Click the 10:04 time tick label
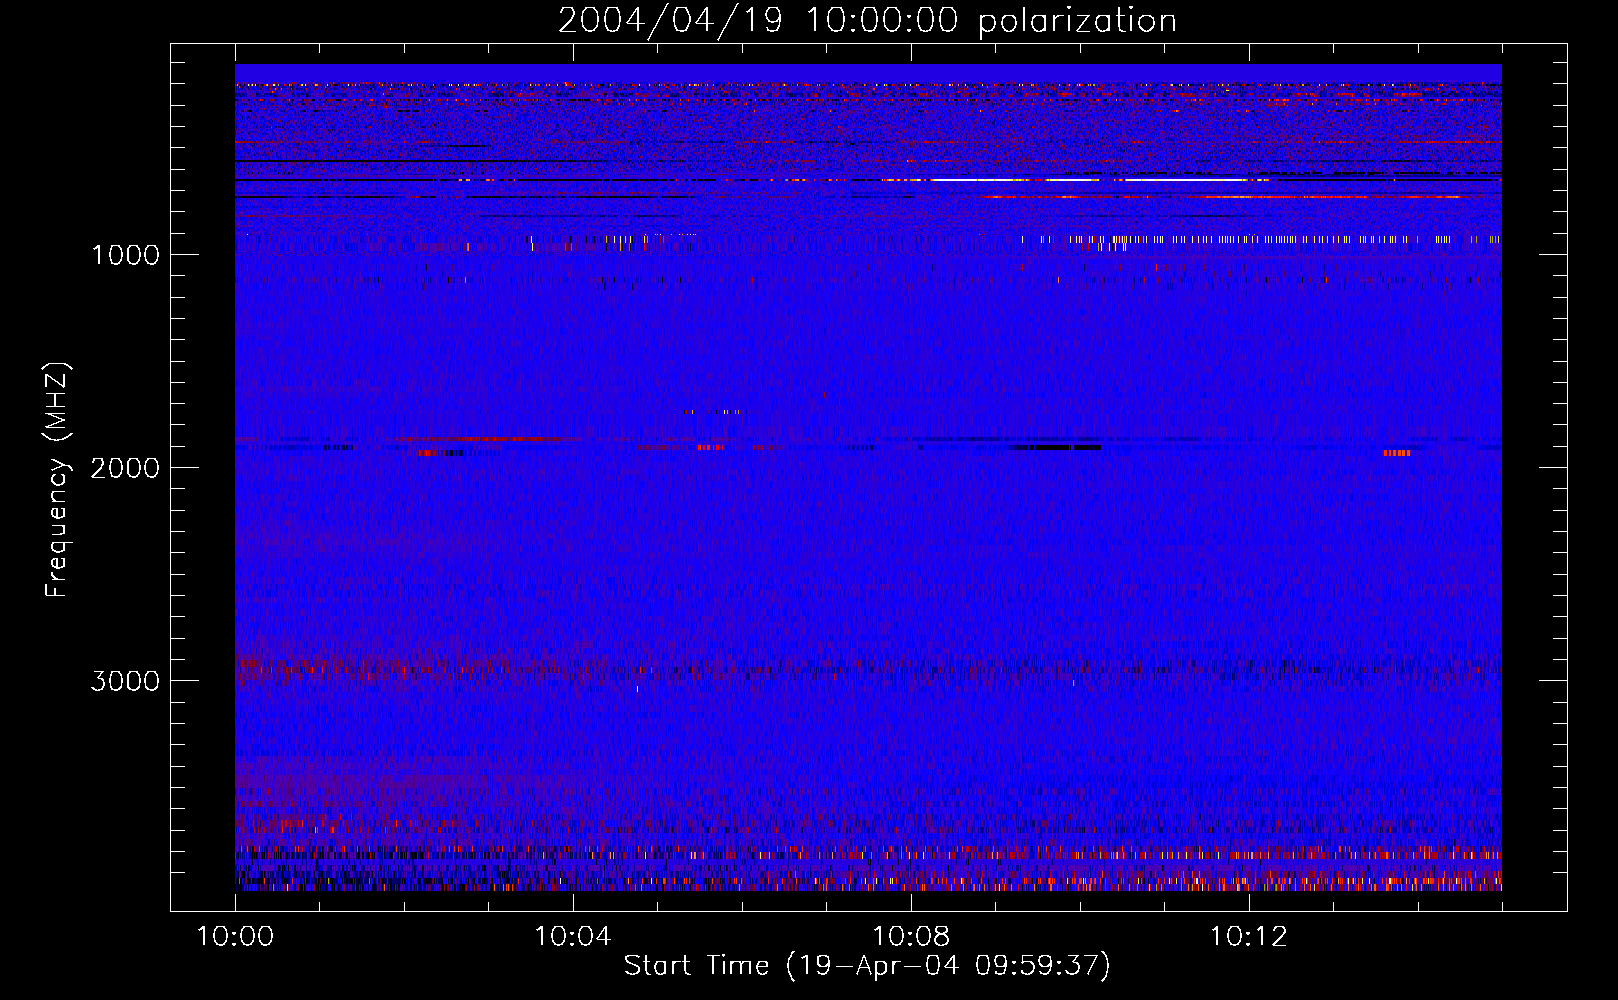The height and width of the screenshot is (1000, 1618). (573, 937)
